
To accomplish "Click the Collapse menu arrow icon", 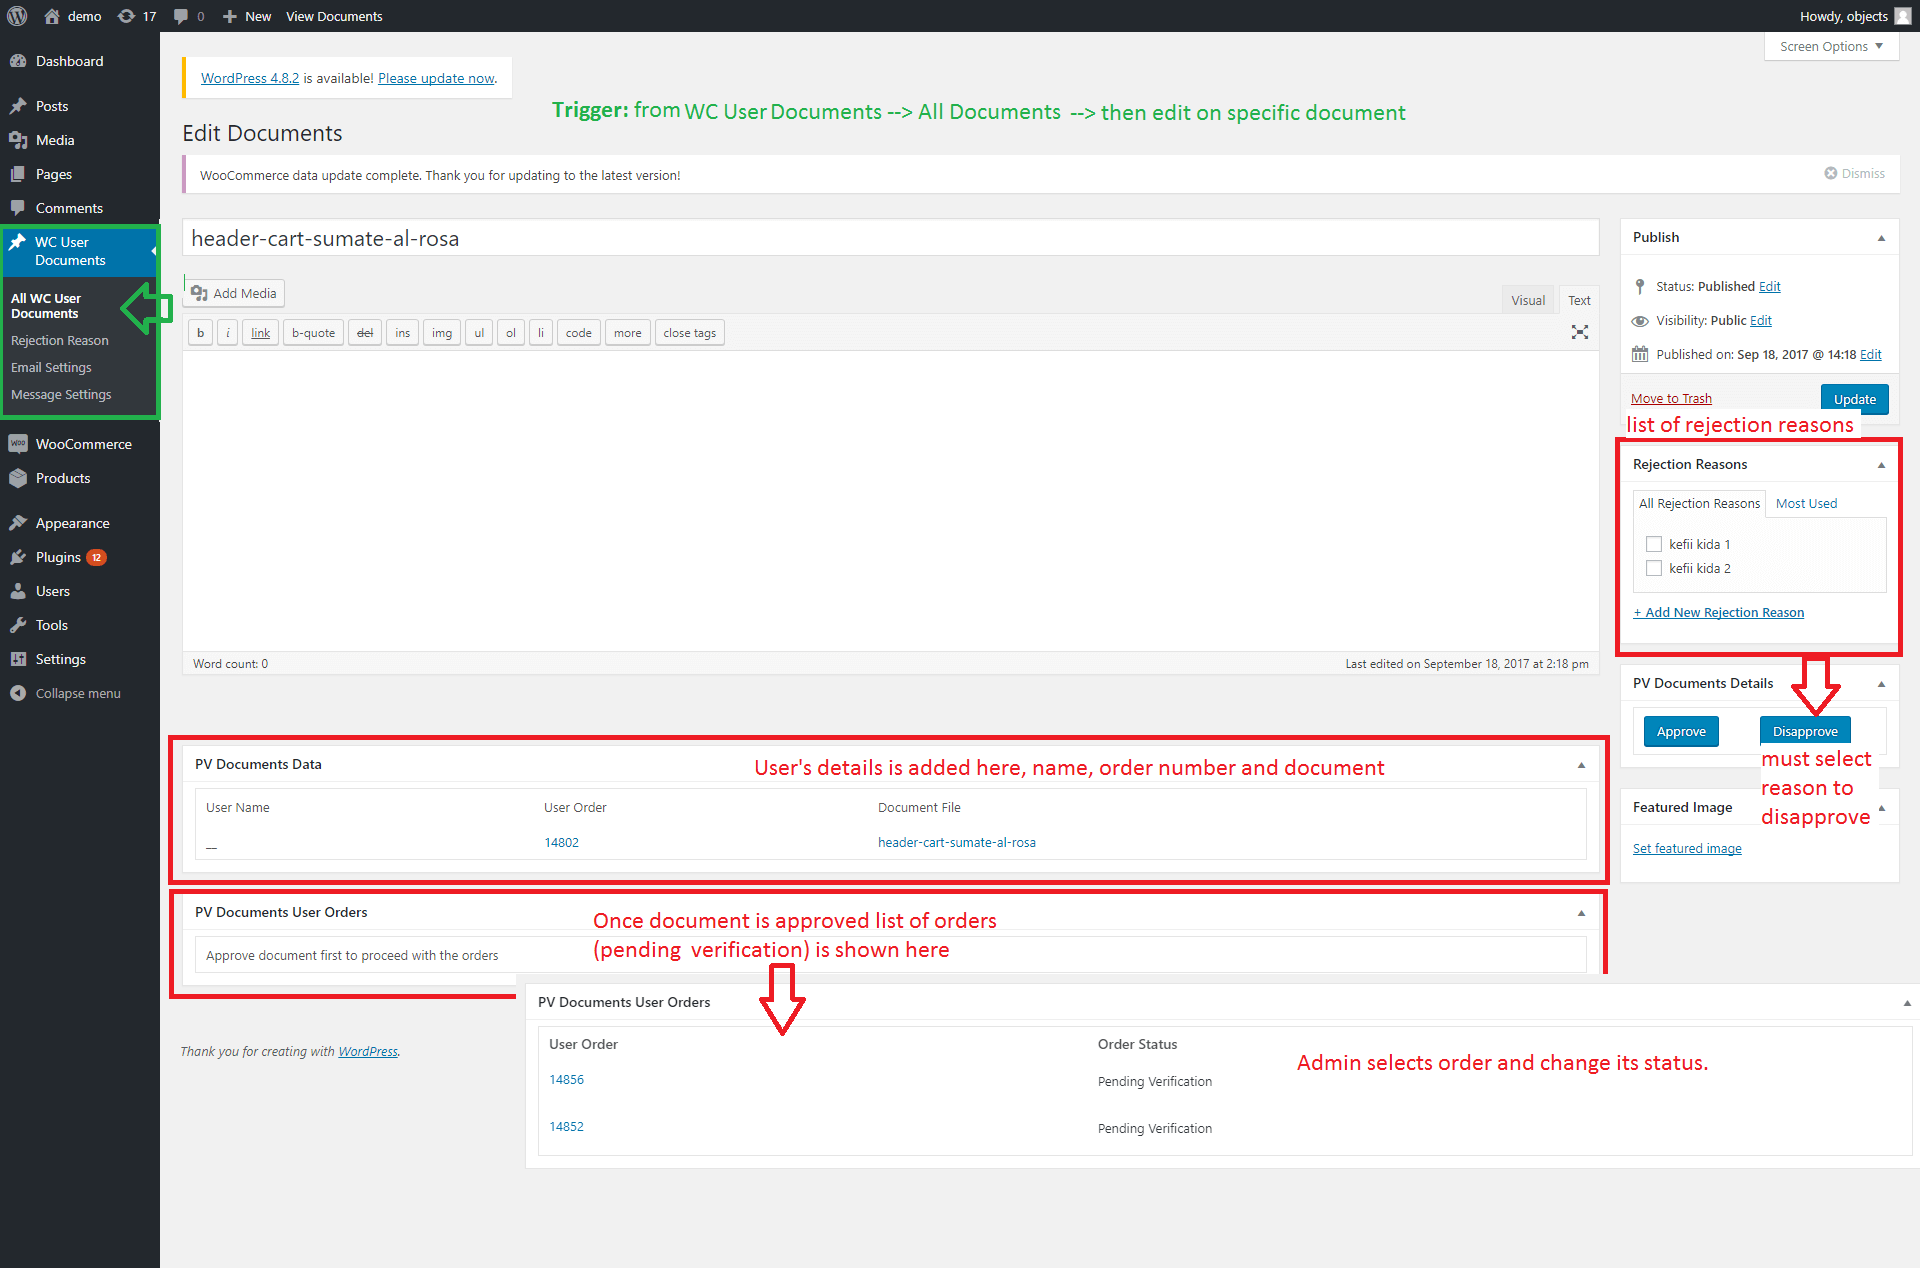I will (18, 693).
